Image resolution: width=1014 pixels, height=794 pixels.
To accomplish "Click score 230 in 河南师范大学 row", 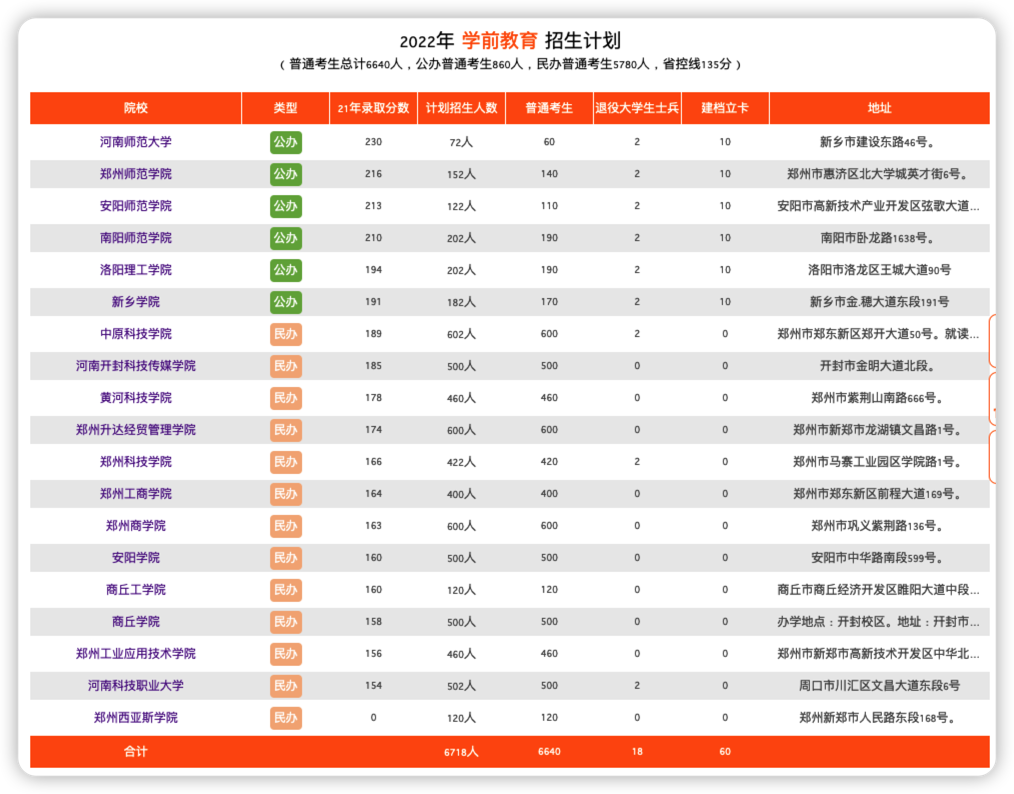I will point(373,142).
